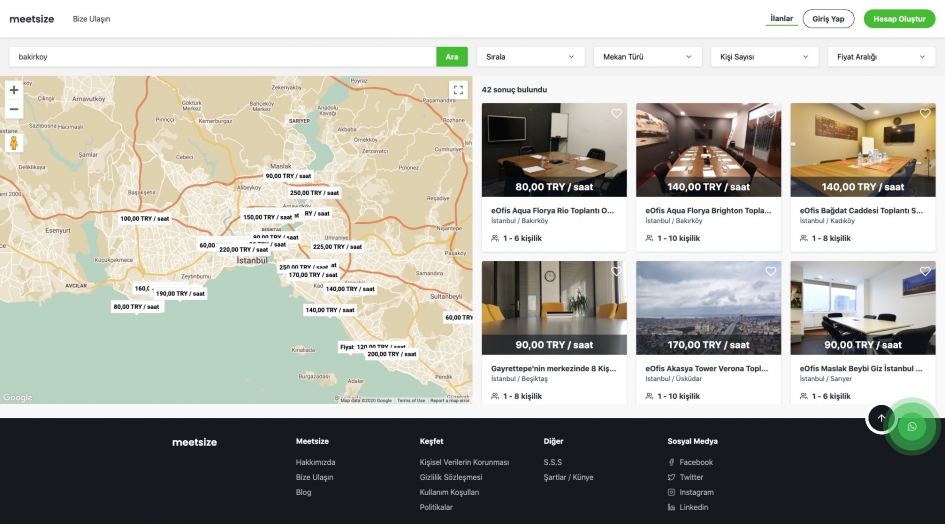Click the Street View pegman icon
Image resolution: width=945 pixels, height=524 pixels.
14,142
